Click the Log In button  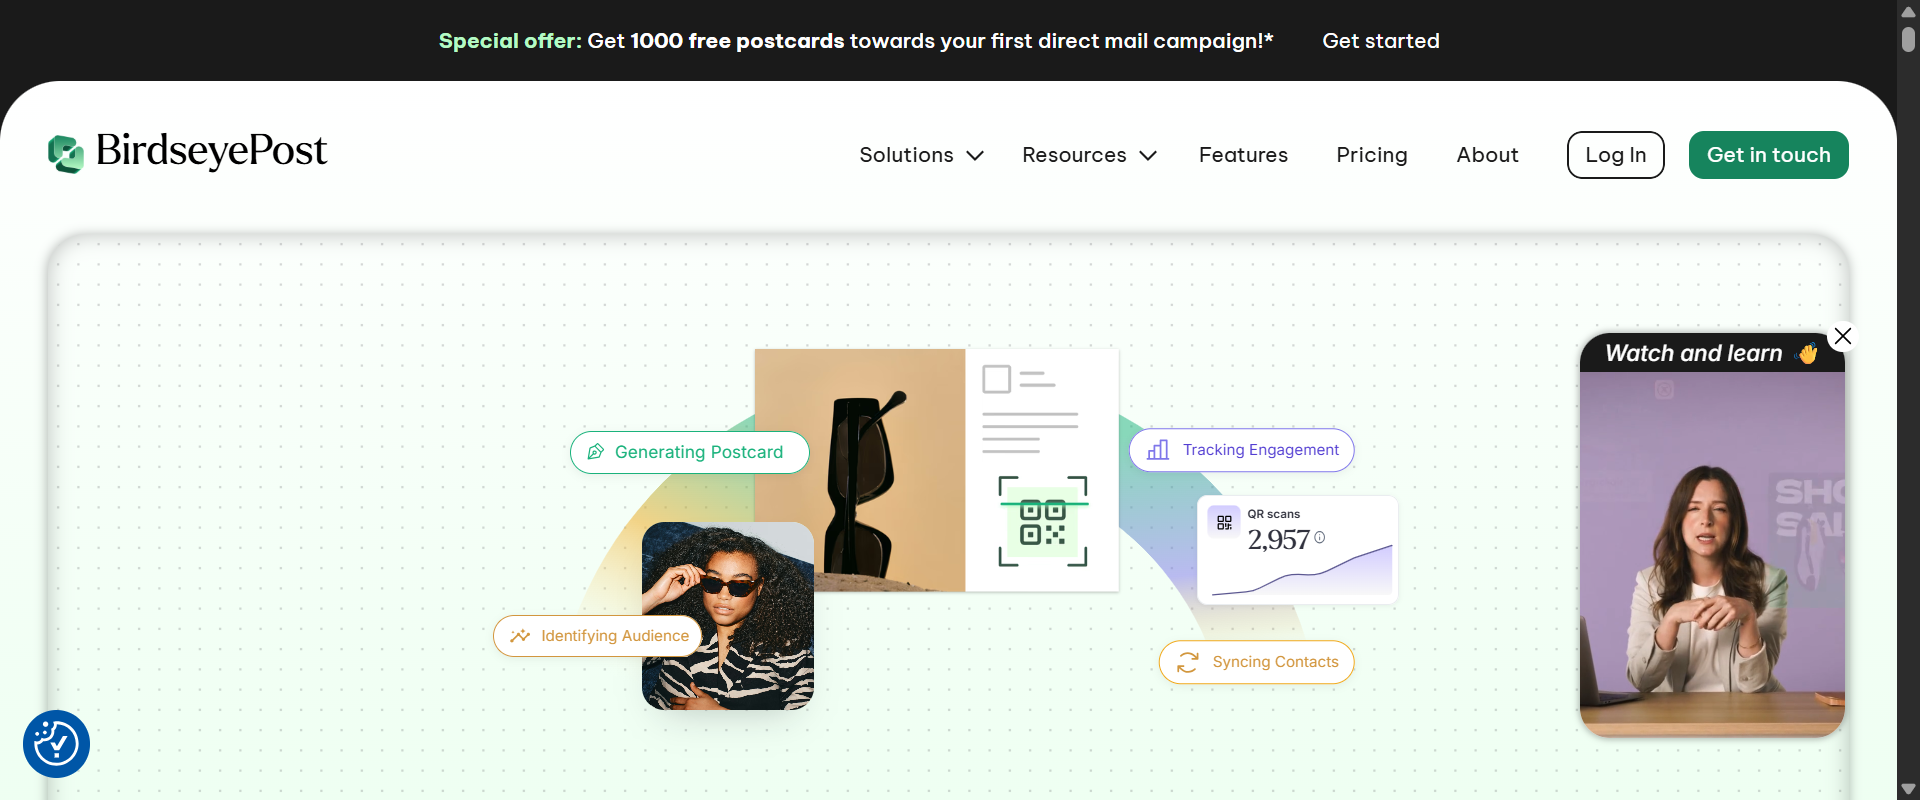[1615, 155]
